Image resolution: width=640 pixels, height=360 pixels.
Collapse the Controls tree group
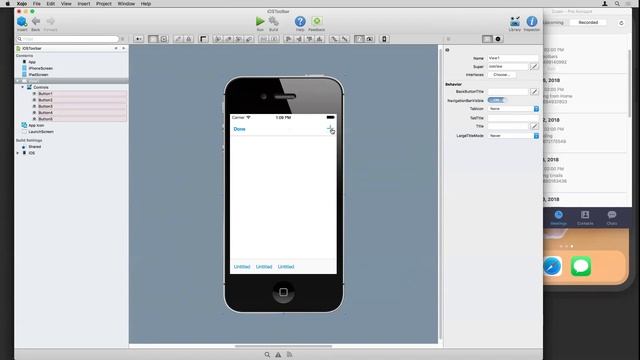coord(22,87)
